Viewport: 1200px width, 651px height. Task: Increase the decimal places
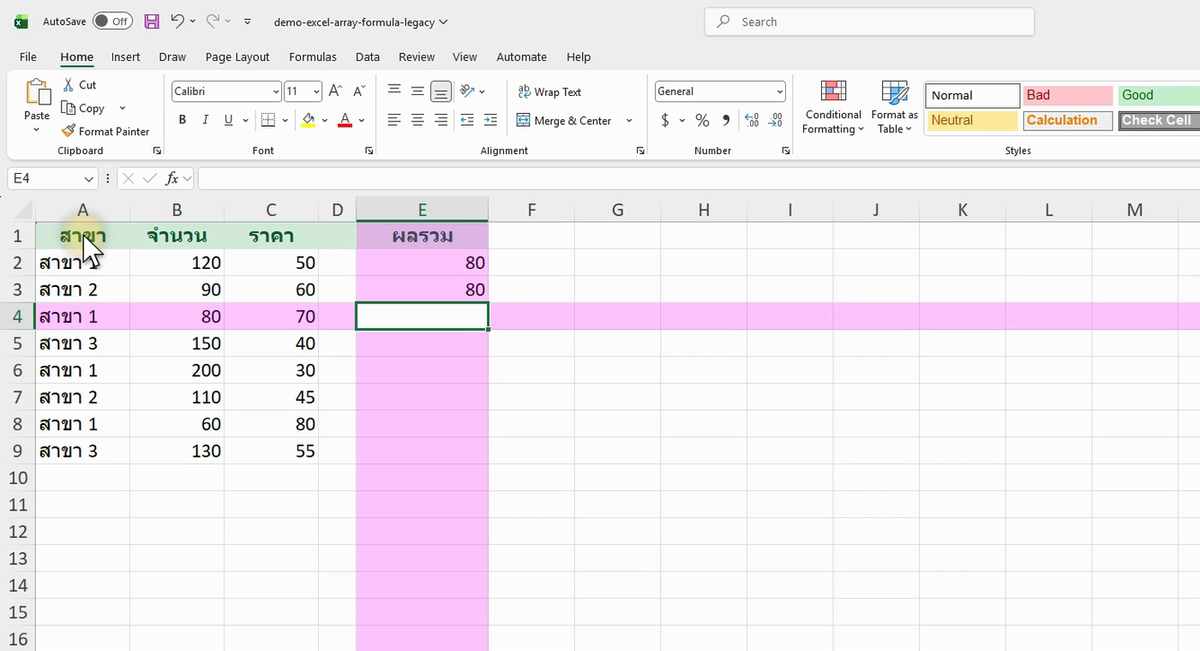(x=752, y=120)
